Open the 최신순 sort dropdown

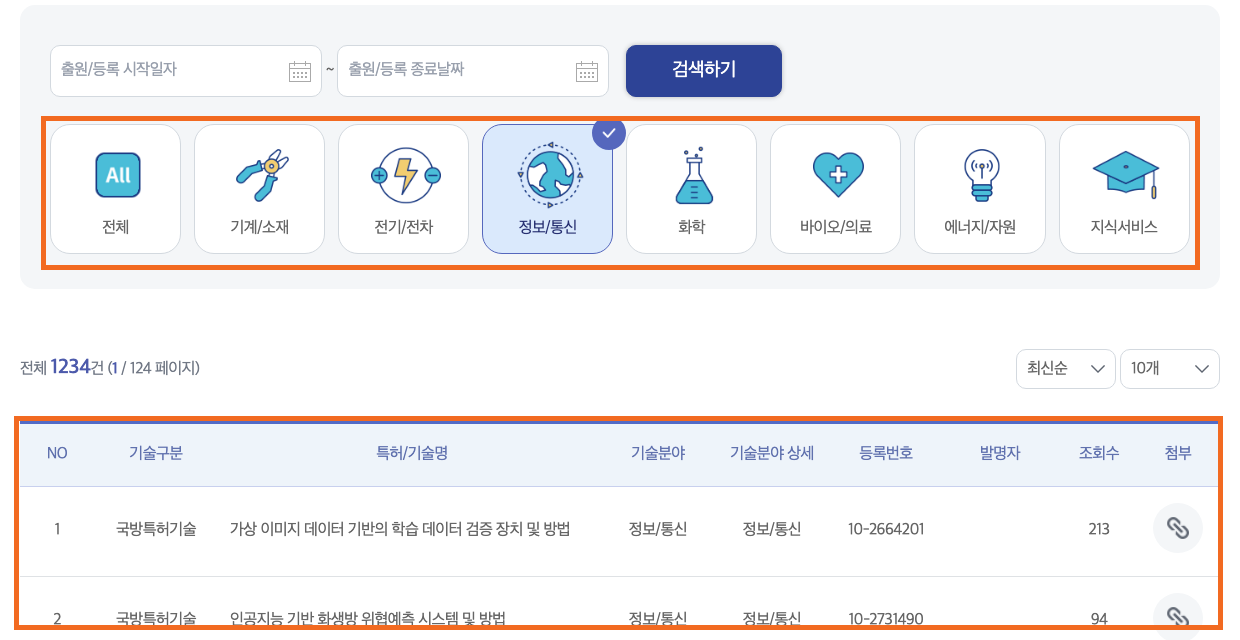pos(1066,368)
